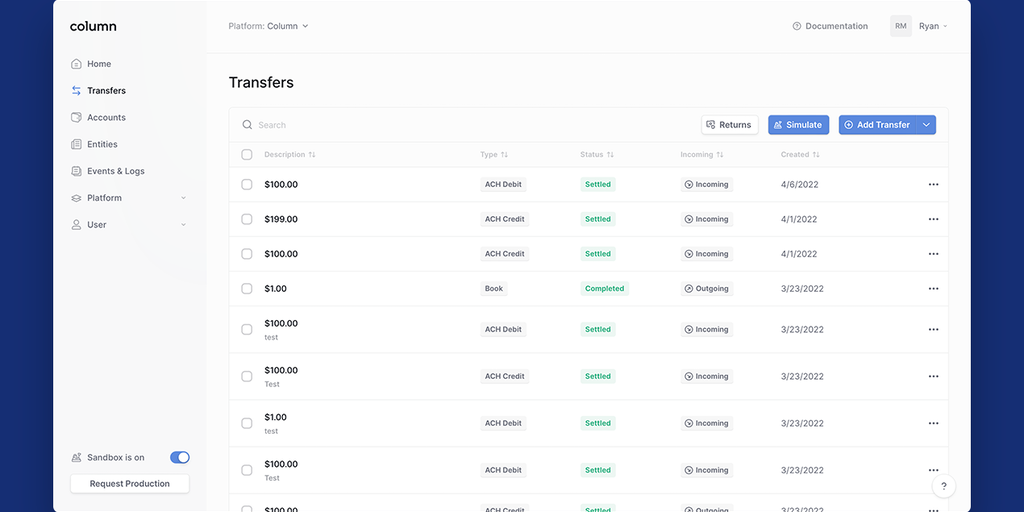The width and height of the screenshot is (1024, 512).
Task: Open the three-dot menu for 4/6/2022 transfer
Action: click(933, 185)
